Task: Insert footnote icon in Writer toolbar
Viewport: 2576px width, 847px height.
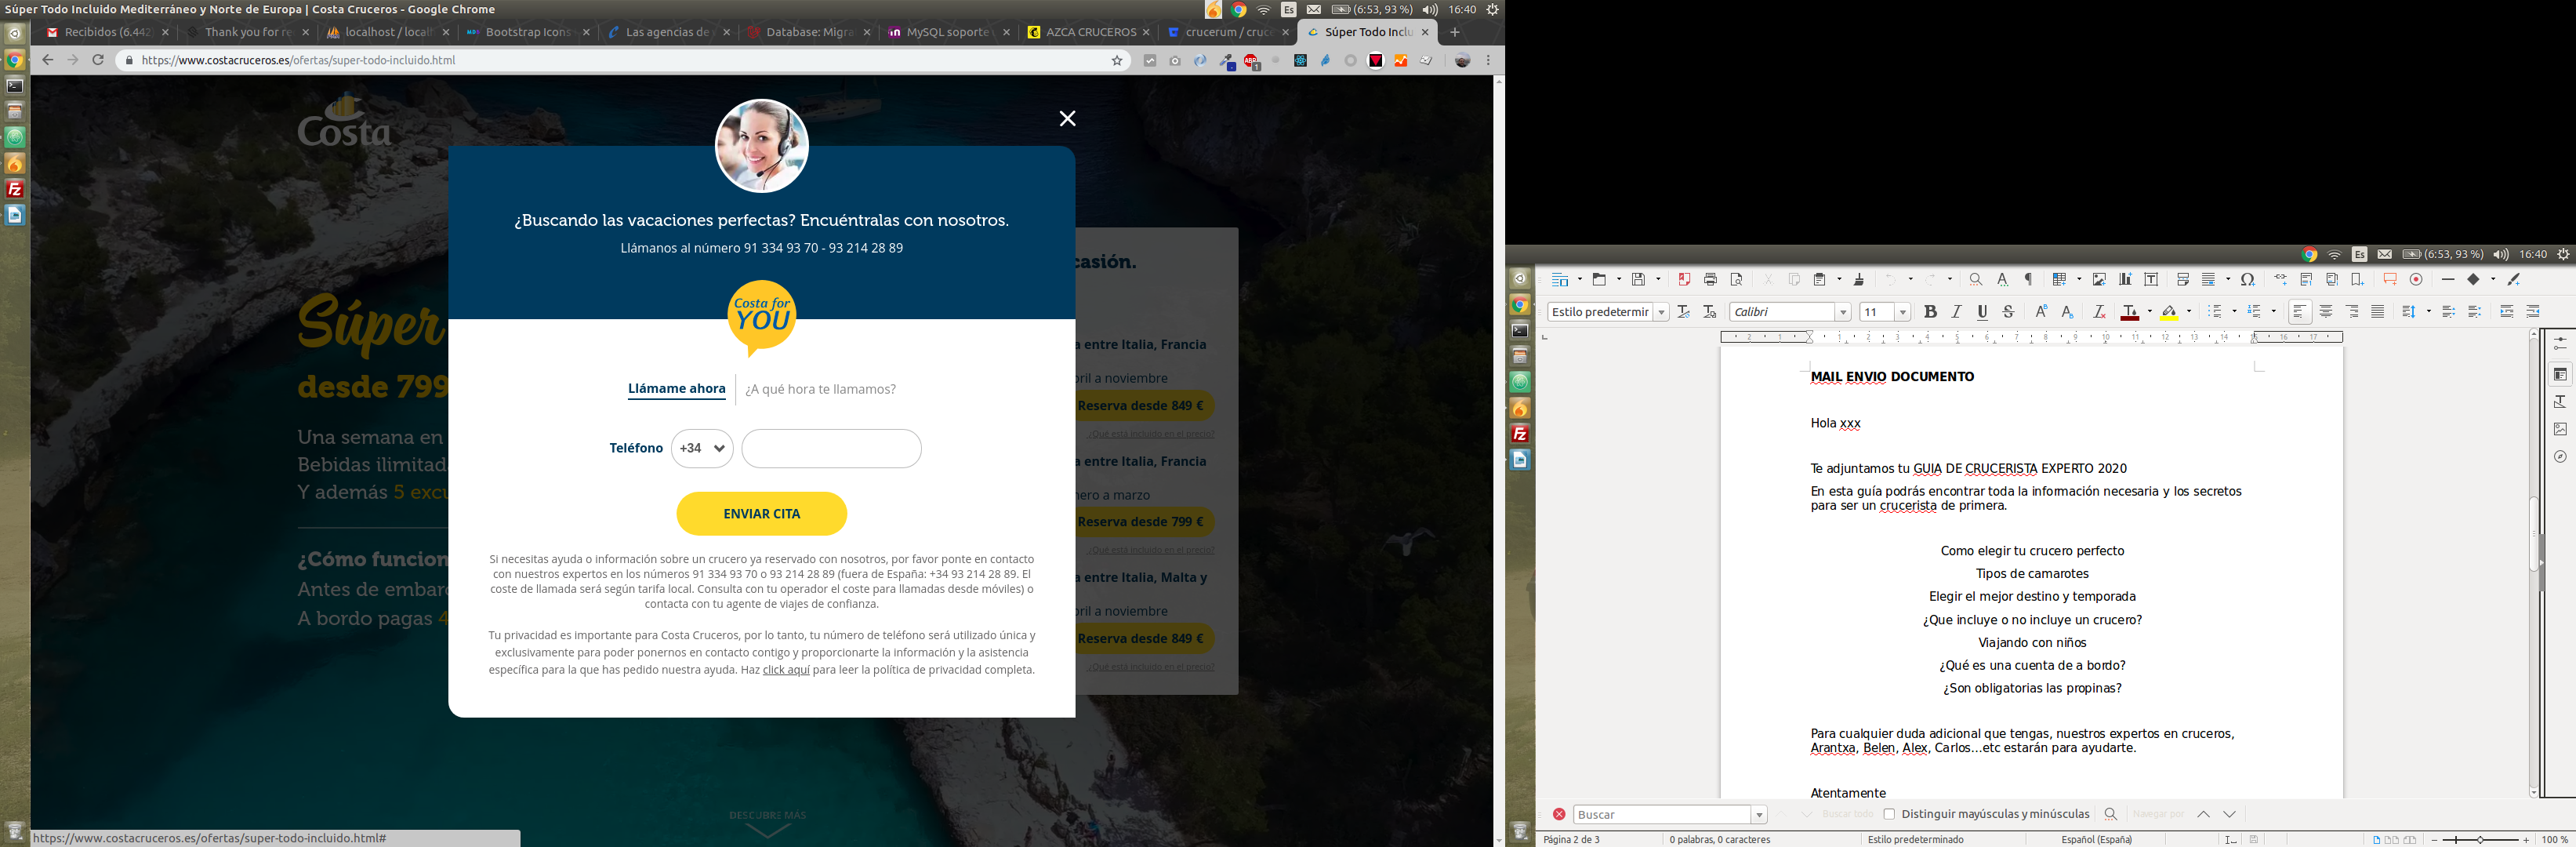Action: coord(2306,280)
